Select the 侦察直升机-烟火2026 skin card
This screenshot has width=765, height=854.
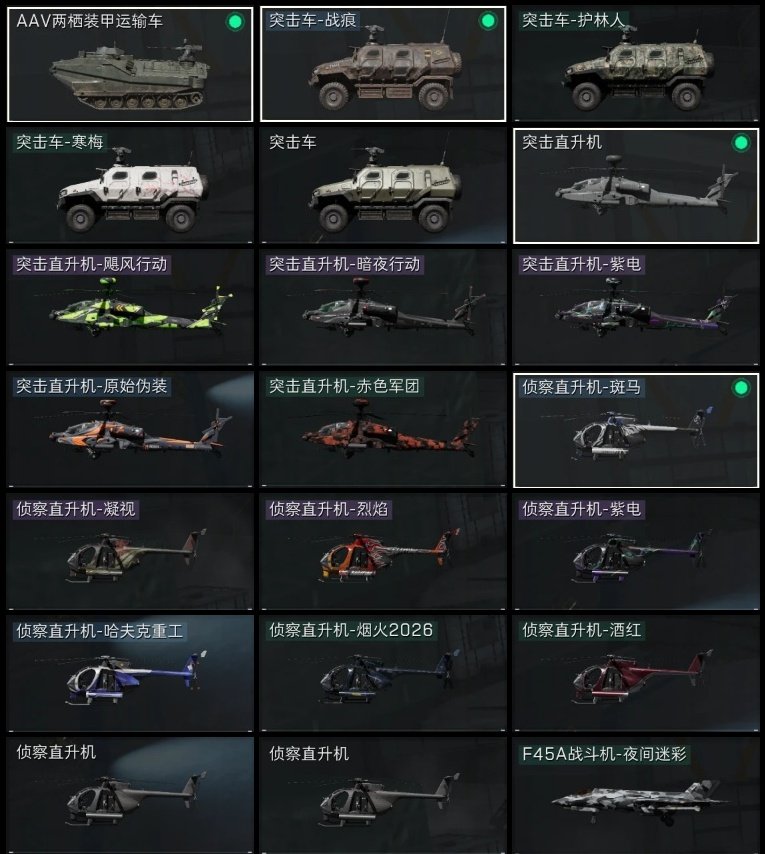click(383, 674)
